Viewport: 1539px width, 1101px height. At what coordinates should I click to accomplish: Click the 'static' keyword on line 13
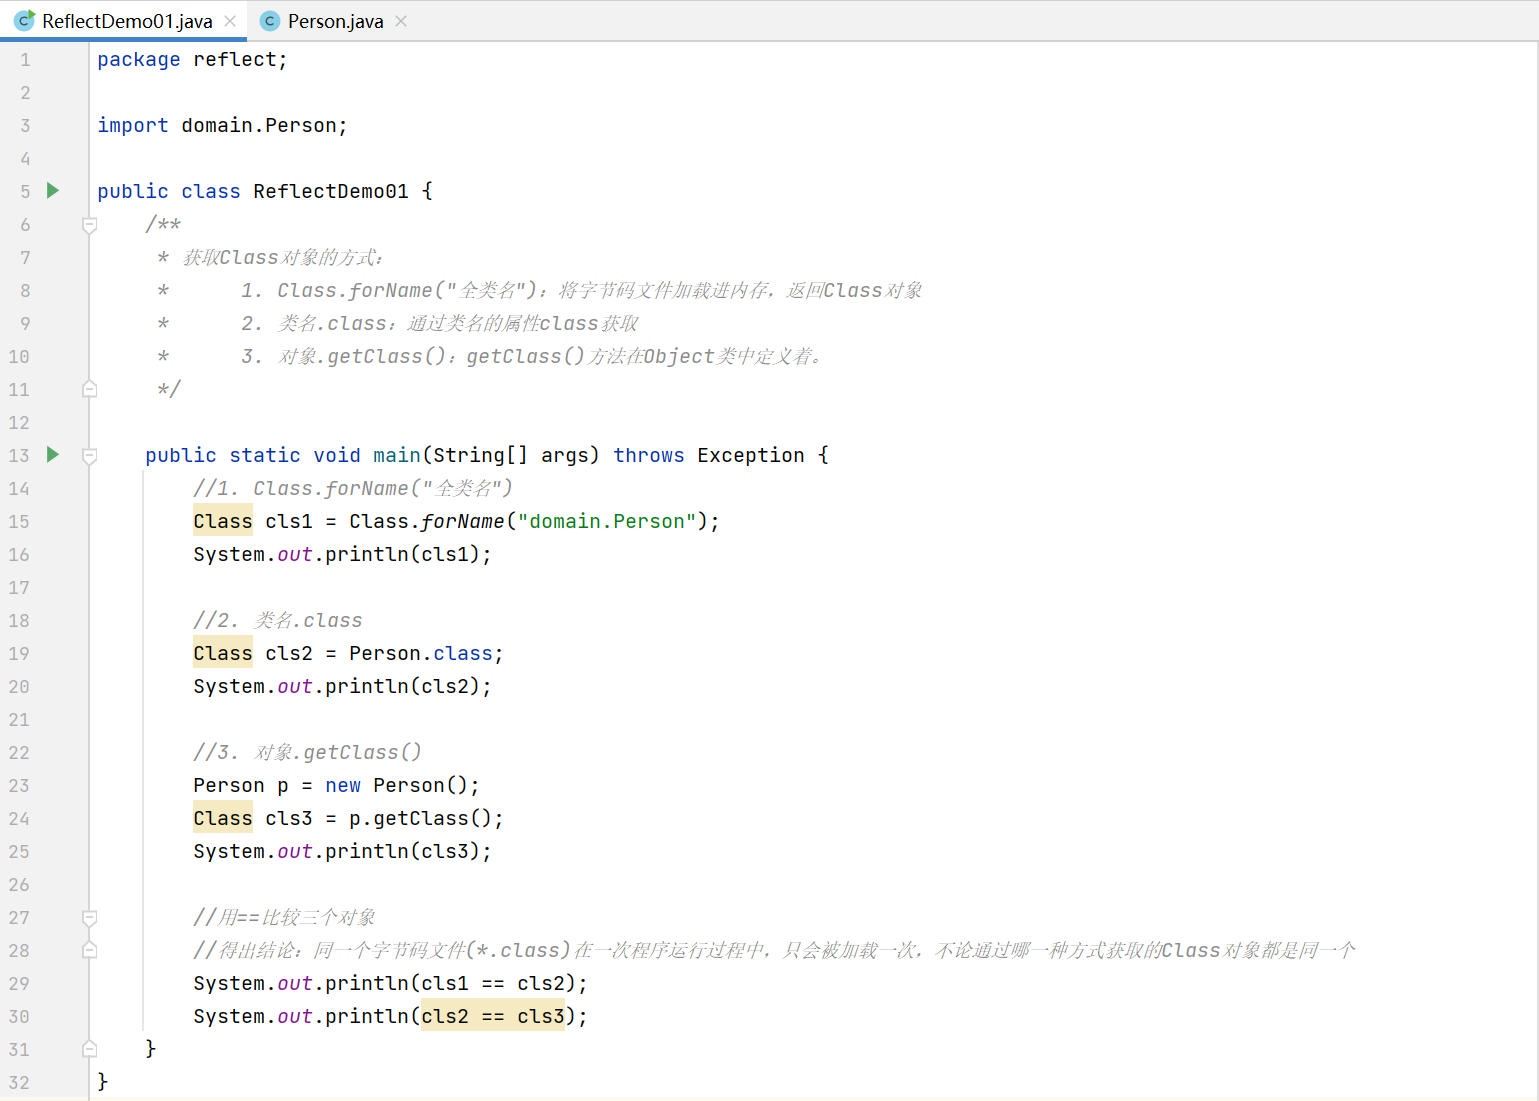pos(265,456)
